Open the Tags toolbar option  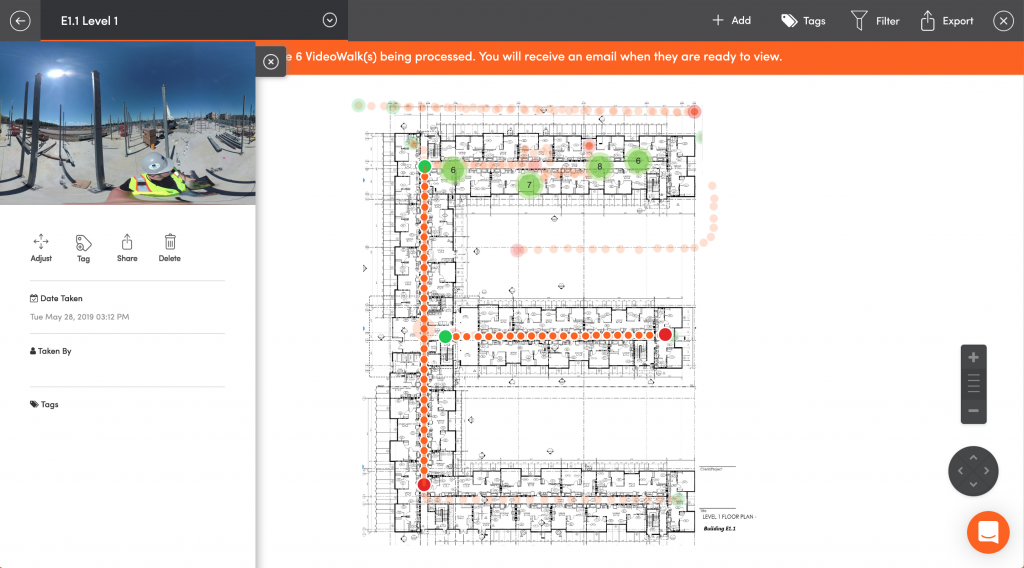(x=803, y=21)
